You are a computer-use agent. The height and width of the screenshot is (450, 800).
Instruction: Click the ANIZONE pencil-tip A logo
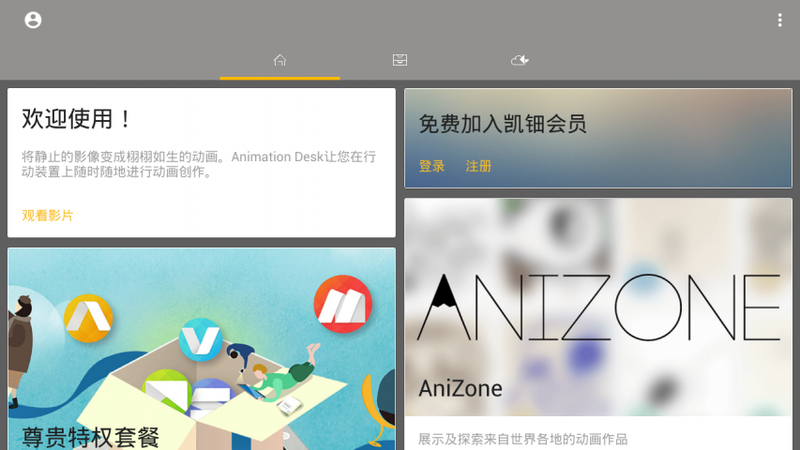pos(444,307)
